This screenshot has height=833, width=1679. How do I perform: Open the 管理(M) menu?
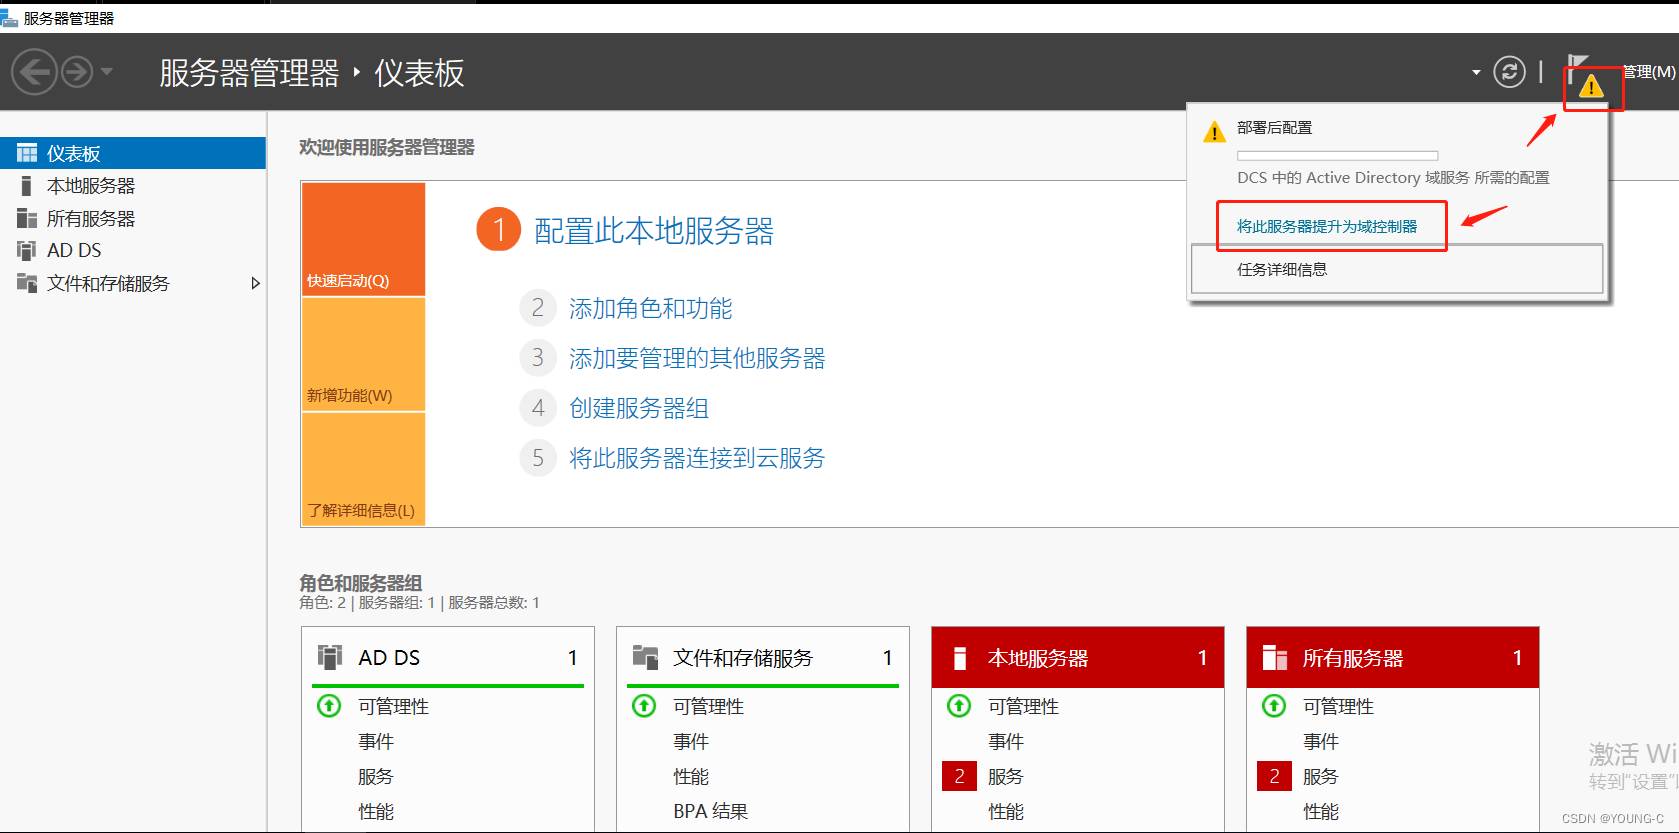1649,72
